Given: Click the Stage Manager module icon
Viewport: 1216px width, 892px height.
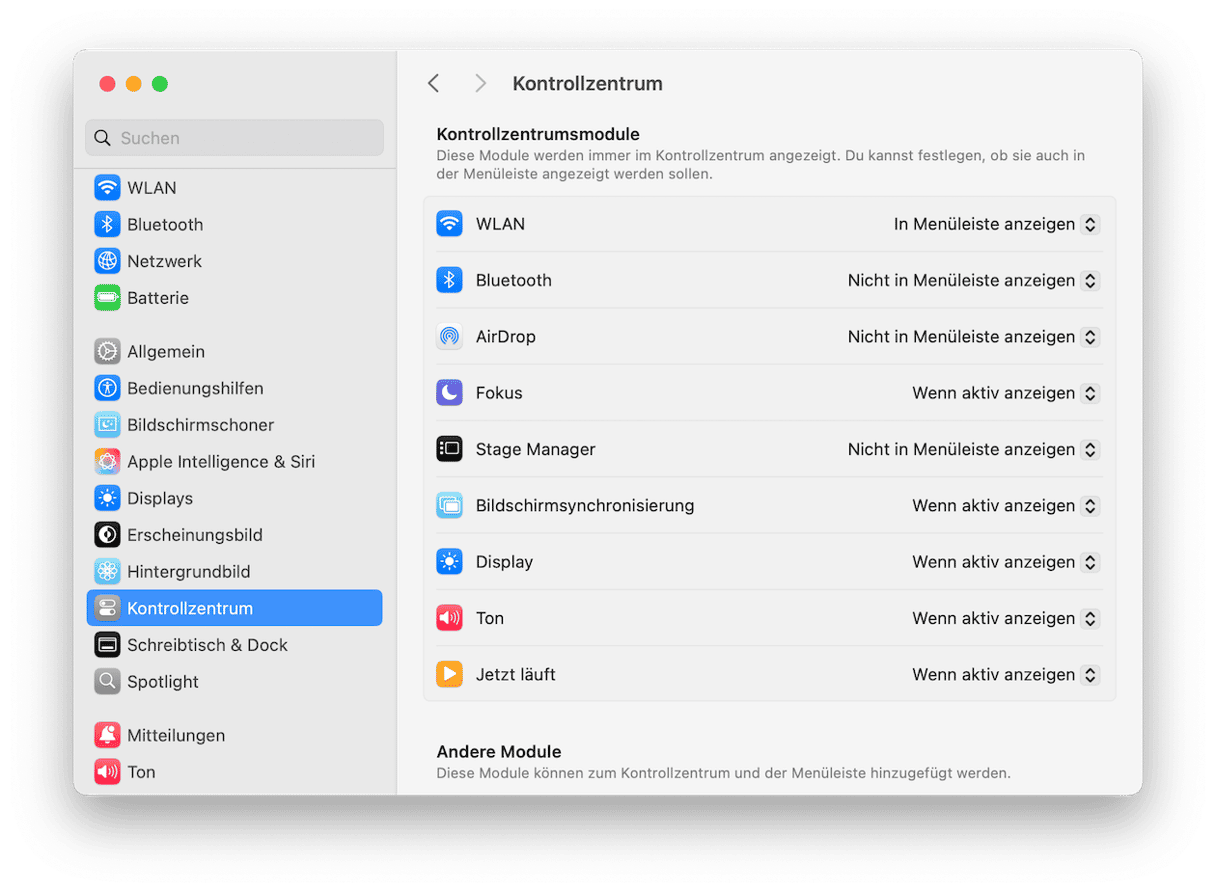Looking at the screenshot, I should [450, 449].
